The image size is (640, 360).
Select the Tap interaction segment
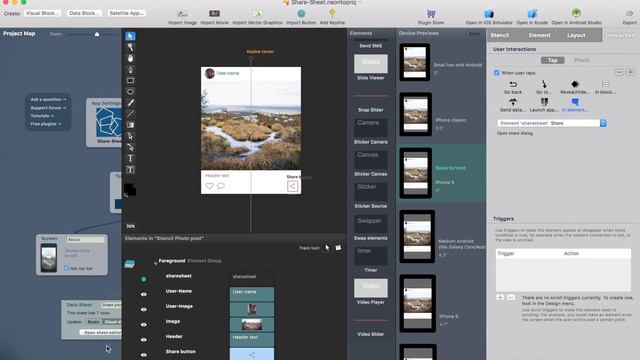click(553, 60)
